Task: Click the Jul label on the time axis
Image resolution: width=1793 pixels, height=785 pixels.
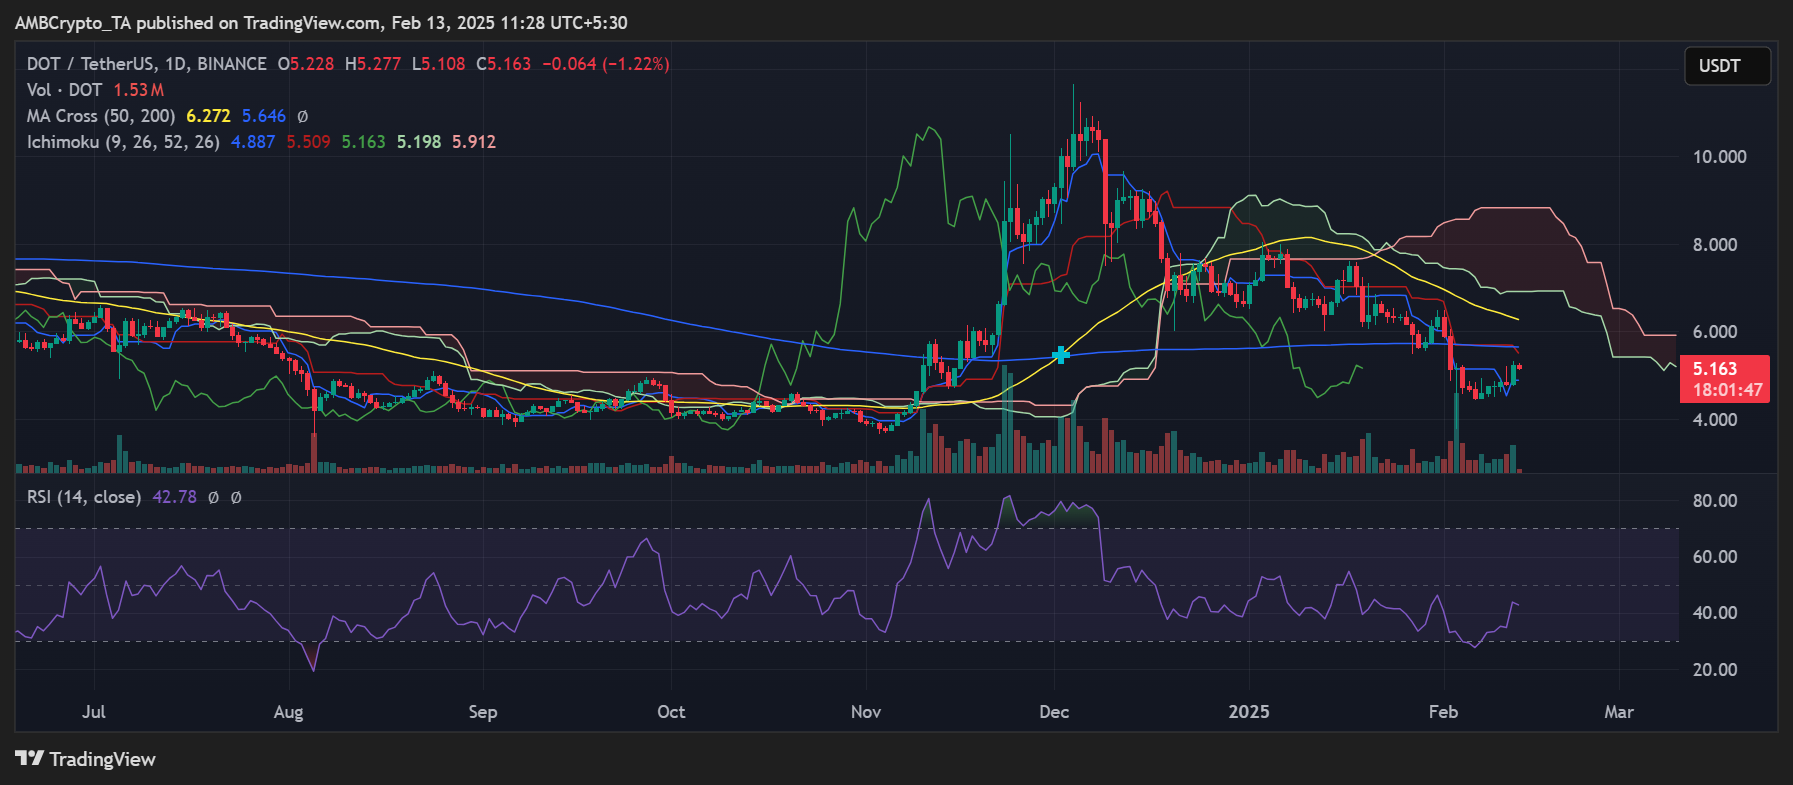Action: (94, 712)
